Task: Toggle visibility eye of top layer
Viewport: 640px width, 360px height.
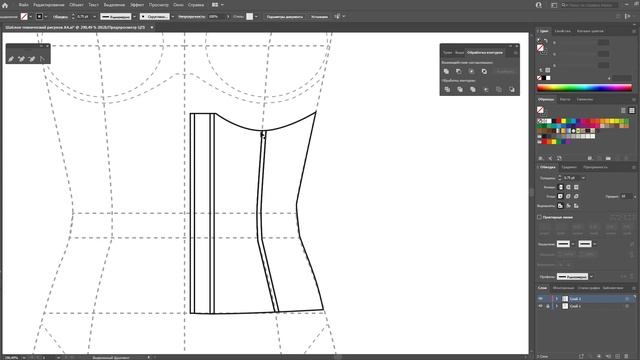Action: pyautogui.click(x=540, y=299)
